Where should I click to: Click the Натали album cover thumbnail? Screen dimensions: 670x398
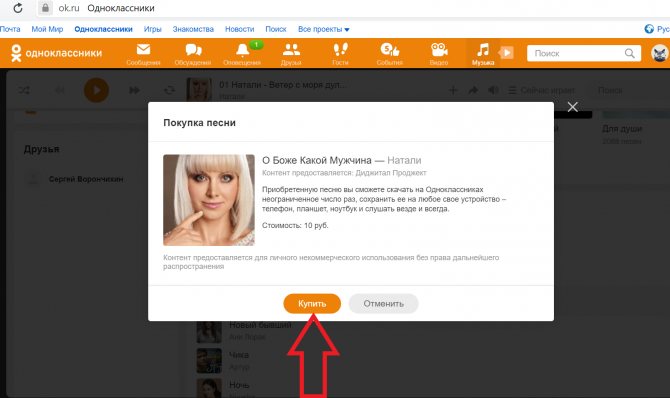pos(209,200)
